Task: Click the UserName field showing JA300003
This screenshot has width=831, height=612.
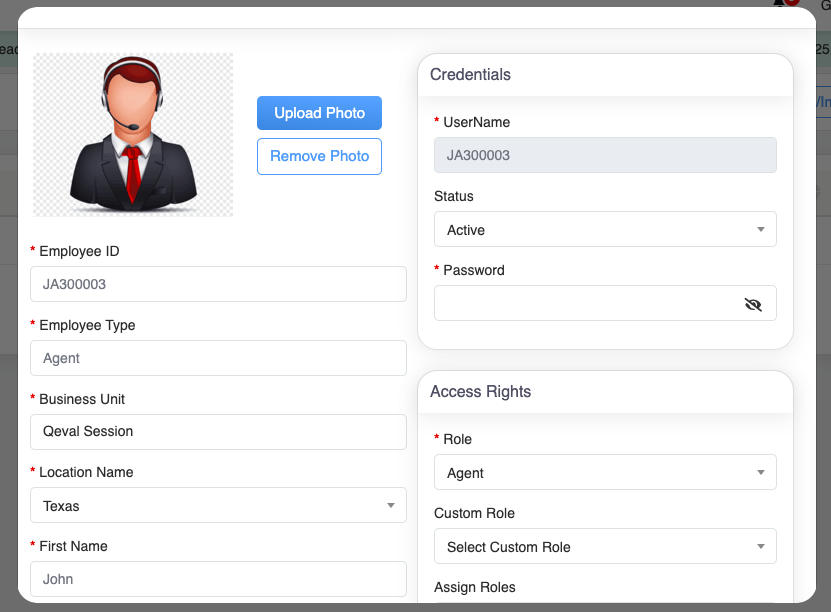Action: coord(605,156)
